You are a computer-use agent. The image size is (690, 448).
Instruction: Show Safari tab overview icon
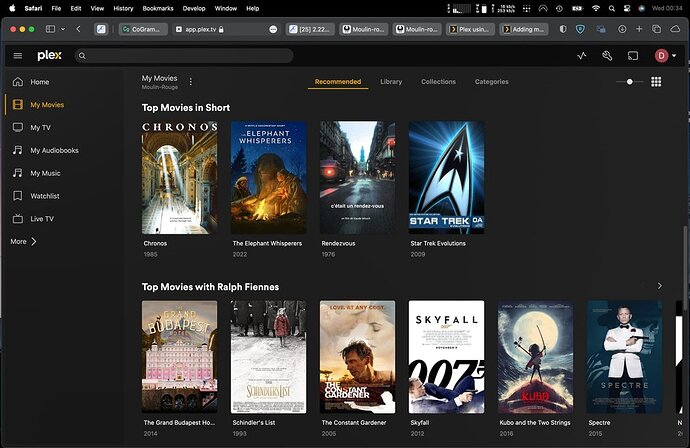point(657,29)
